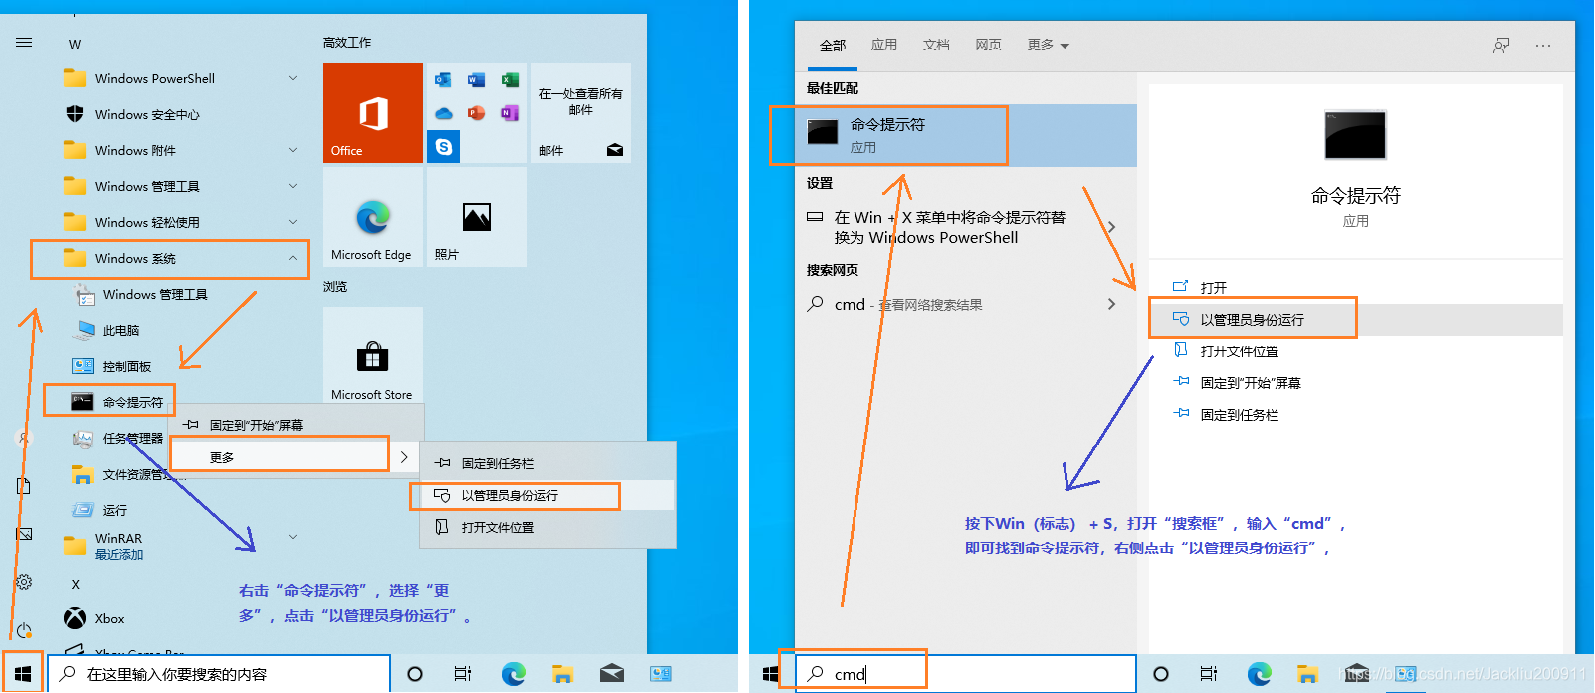Switch to 文档 tab in search panel
Screen dimensions: 1595x693
pos(936,45)
